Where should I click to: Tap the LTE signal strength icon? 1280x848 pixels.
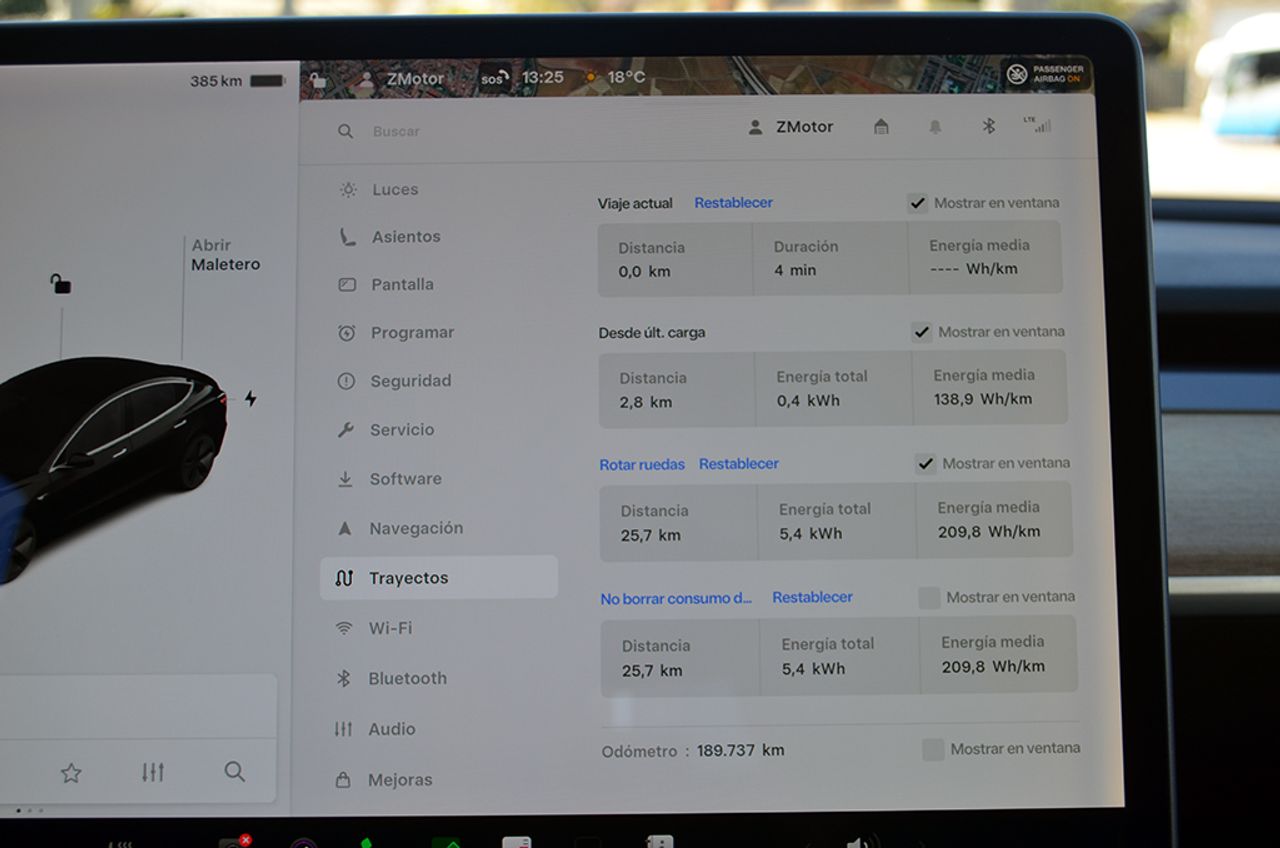click(x=1037, y=125)
